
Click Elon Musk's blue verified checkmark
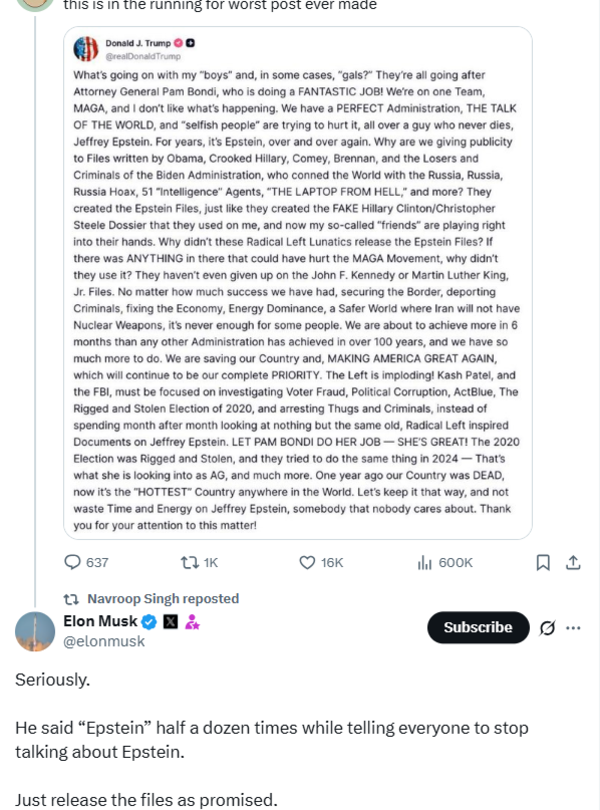tap(148, 620)
